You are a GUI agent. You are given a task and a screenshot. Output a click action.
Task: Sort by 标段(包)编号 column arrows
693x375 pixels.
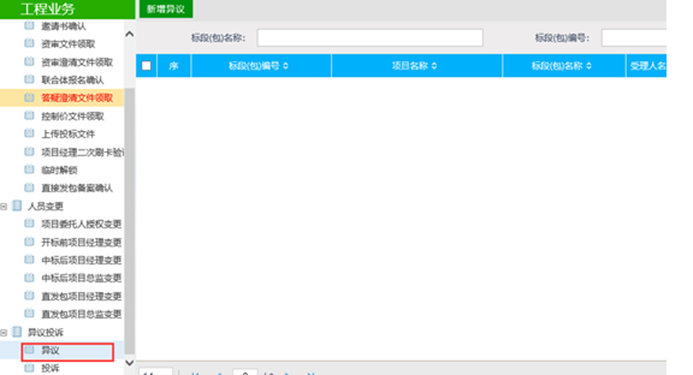coord(286,66)
